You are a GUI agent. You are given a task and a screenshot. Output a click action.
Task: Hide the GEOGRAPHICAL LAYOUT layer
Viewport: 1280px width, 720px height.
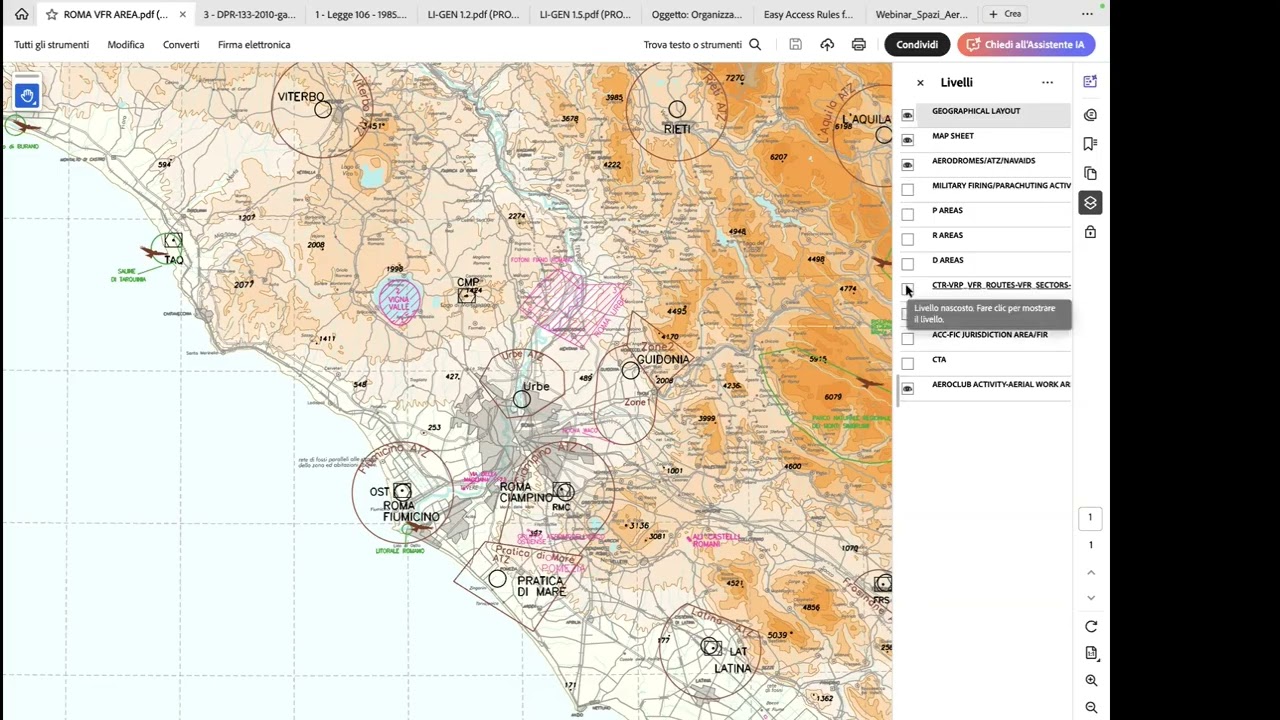point(908,115)
